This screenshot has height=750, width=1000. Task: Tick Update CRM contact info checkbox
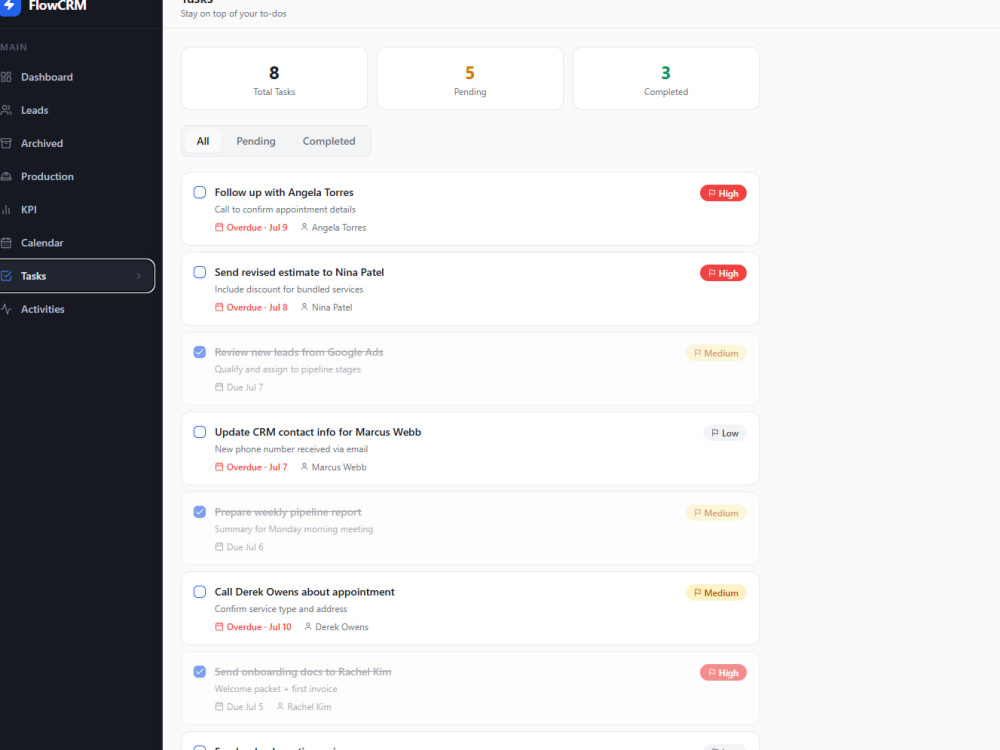200,432
